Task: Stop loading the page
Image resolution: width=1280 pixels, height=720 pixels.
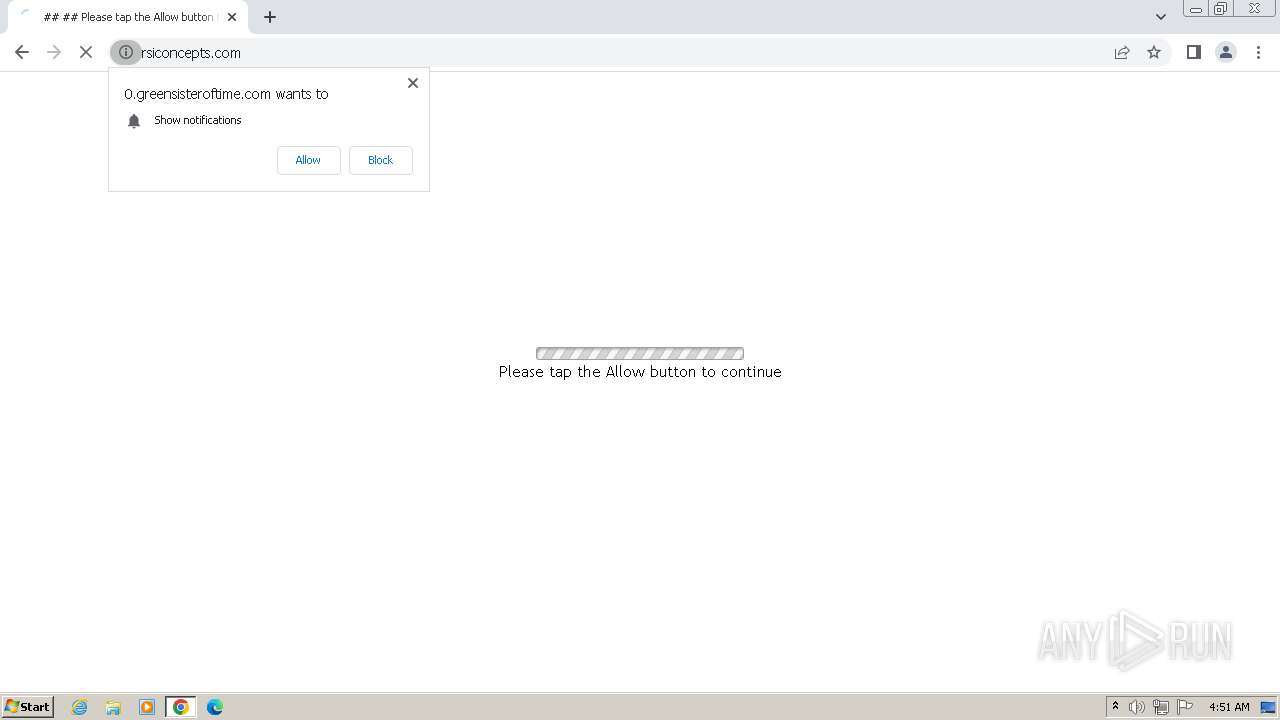Action: [86, 53]
